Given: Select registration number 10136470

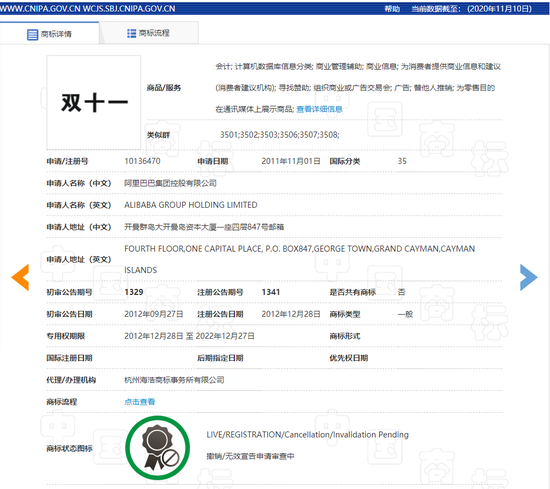Looking at the screenshot, I should click(142, 161).
